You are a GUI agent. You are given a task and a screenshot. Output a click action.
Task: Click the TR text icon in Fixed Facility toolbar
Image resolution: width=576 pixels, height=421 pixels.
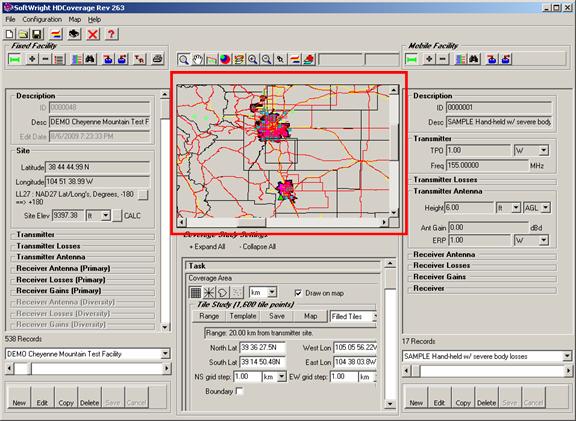140,59
